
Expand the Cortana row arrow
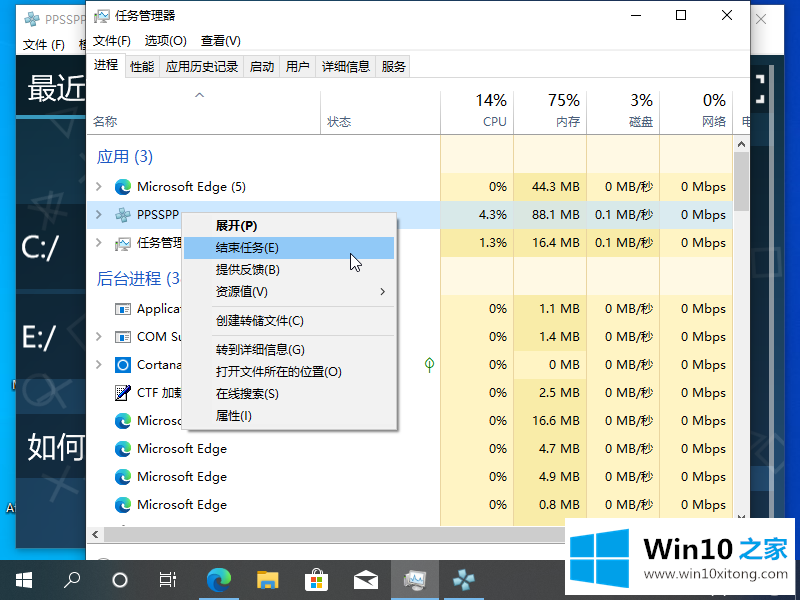coord(99,365)
